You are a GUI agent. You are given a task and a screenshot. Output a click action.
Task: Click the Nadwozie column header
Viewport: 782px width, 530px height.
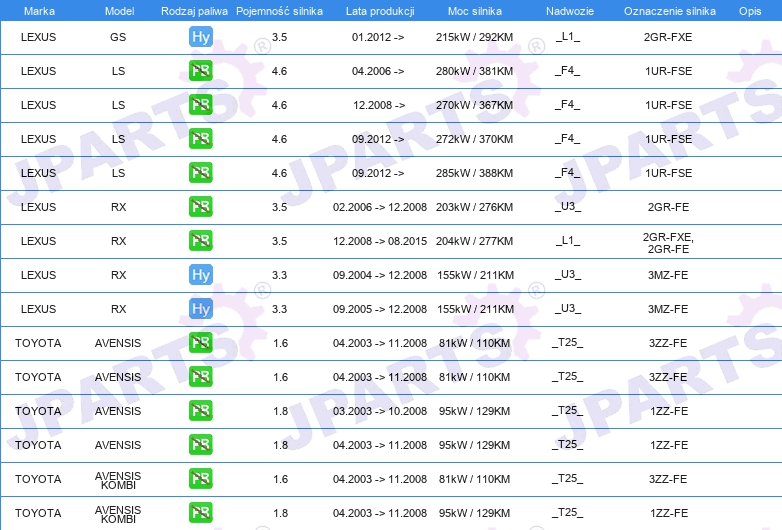(x=570, y=11)
